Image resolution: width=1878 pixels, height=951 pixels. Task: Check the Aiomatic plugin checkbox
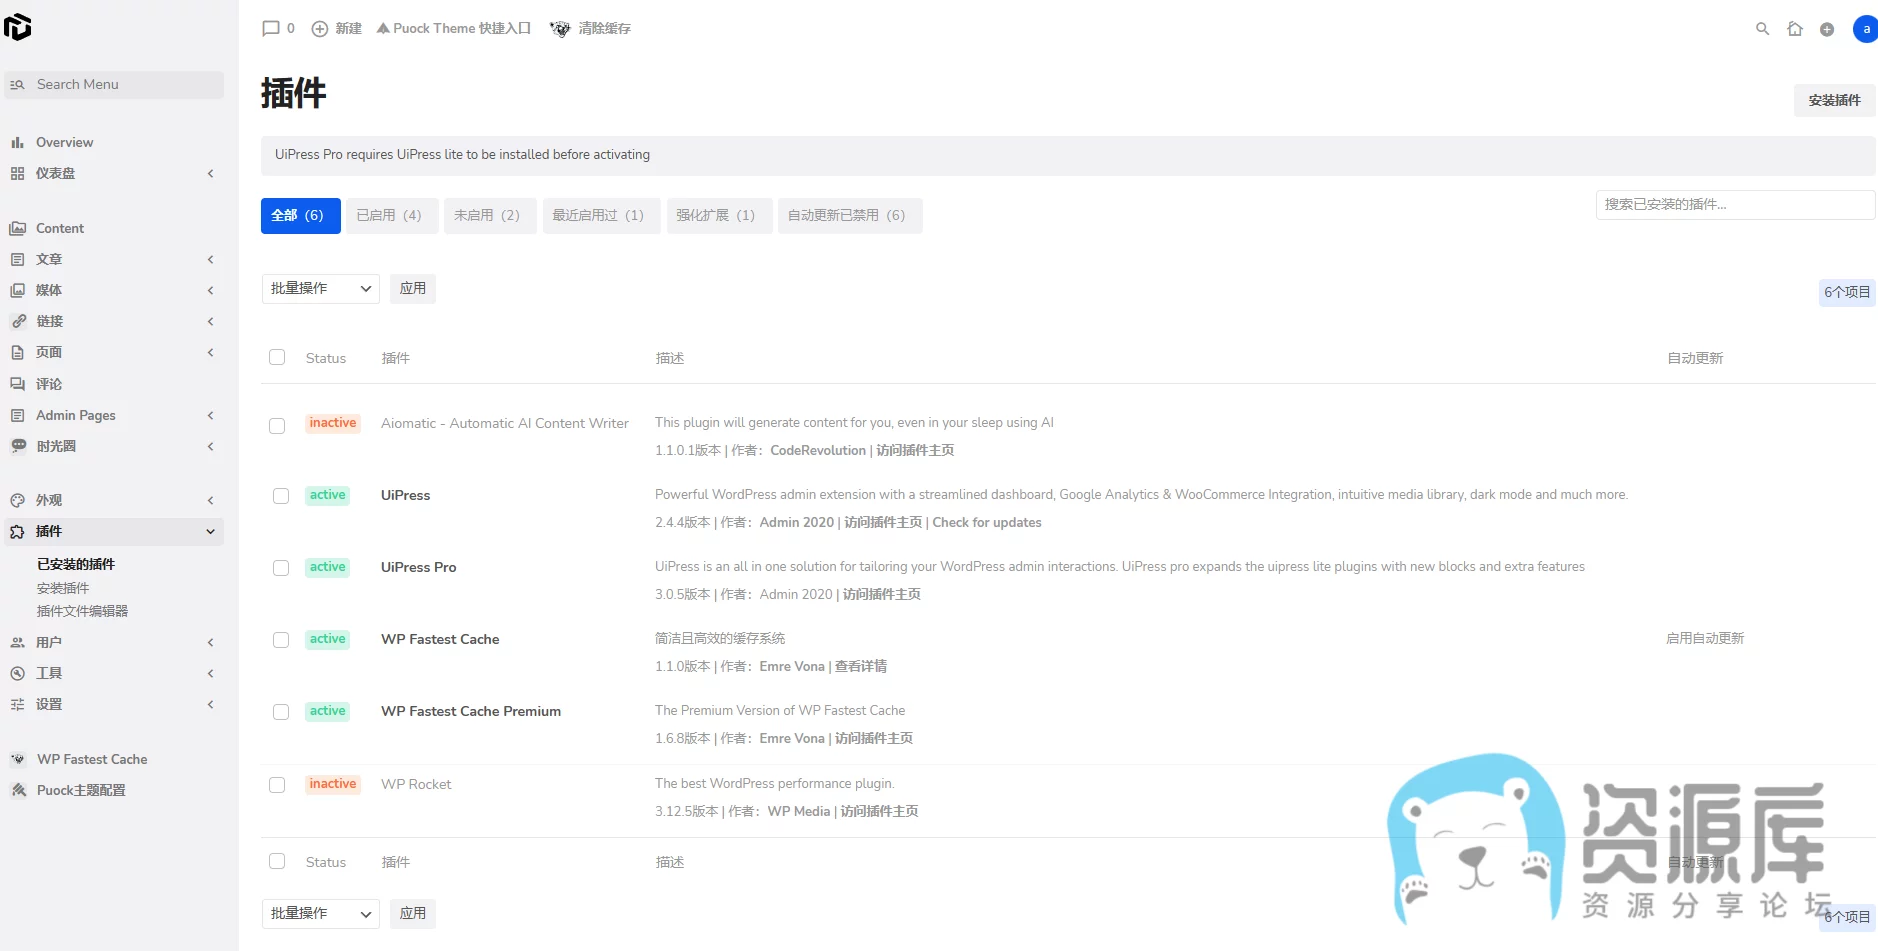coord(277,426)
